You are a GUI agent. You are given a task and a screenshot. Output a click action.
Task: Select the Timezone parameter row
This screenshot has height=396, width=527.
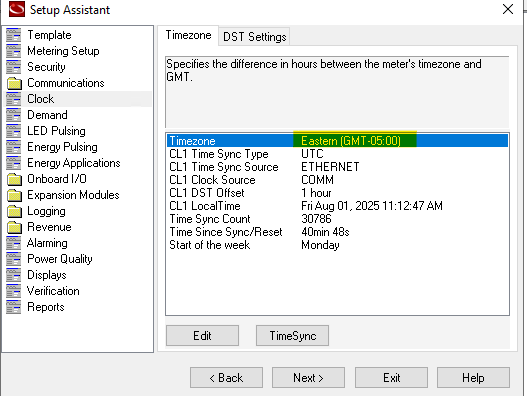tap(337, 141)
